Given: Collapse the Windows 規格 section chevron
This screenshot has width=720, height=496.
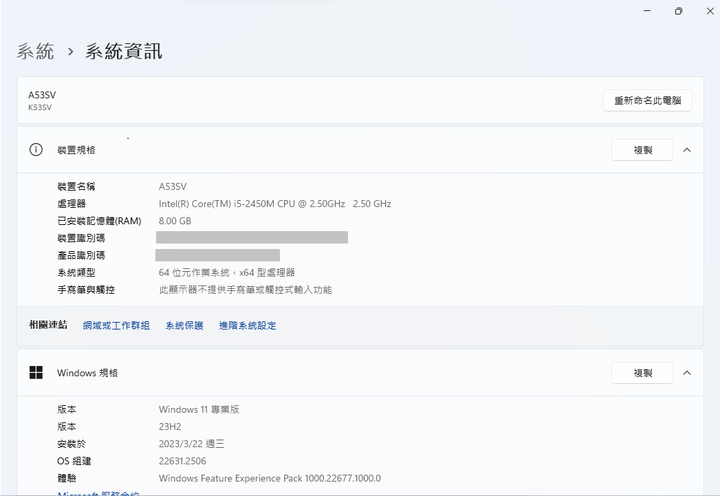Looking at the screenshot, I should pos(687,373).
